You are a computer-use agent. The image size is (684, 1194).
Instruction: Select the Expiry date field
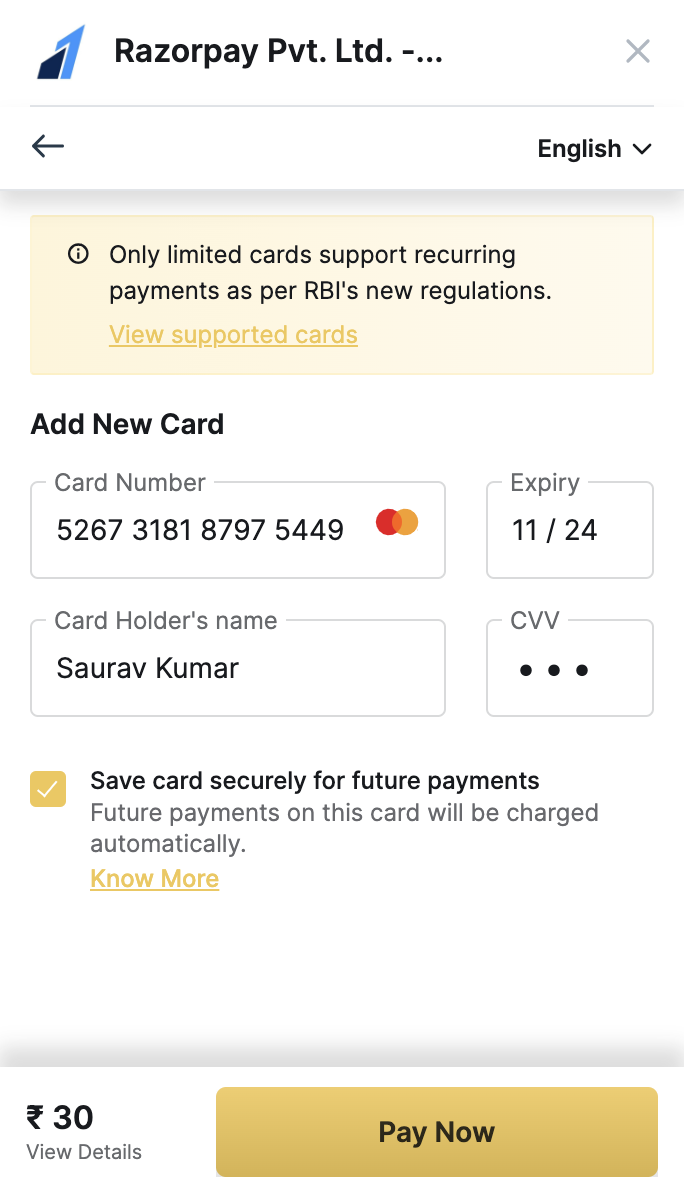point(570,530)
